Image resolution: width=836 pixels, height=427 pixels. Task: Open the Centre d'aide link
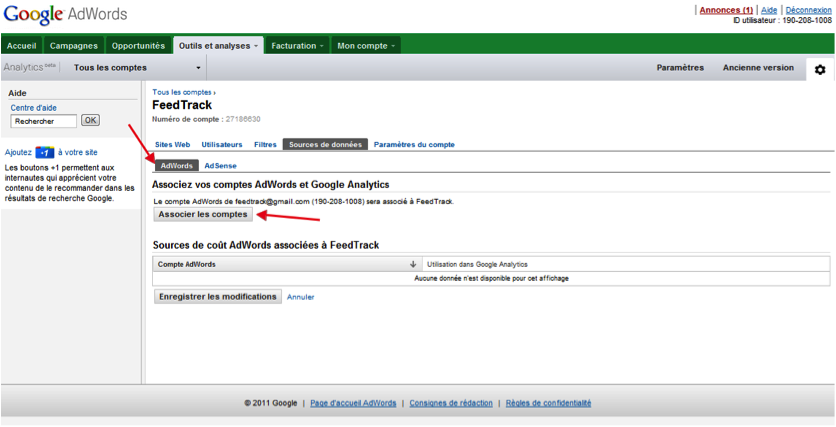(34, 108)
